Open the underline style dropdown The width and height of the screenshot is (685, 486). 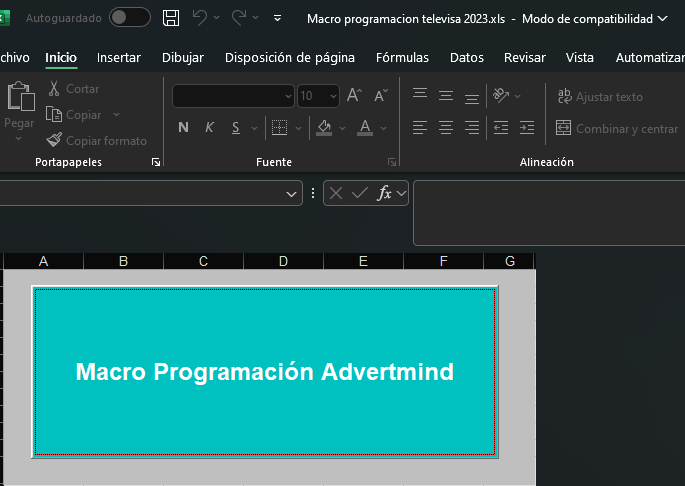pyautogui.click(x=254, y=128)
